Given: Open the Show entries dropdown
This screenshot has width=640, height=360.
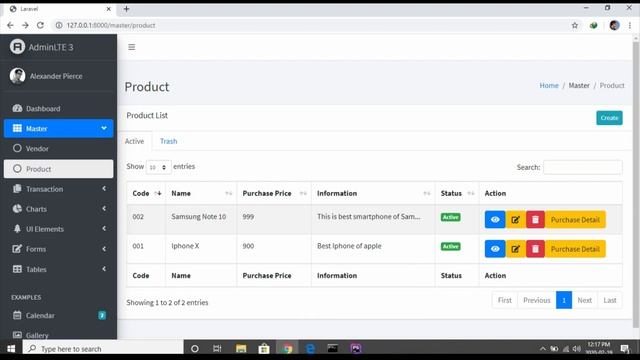Looking at the screenshot, I should click(x=158, y=167).
